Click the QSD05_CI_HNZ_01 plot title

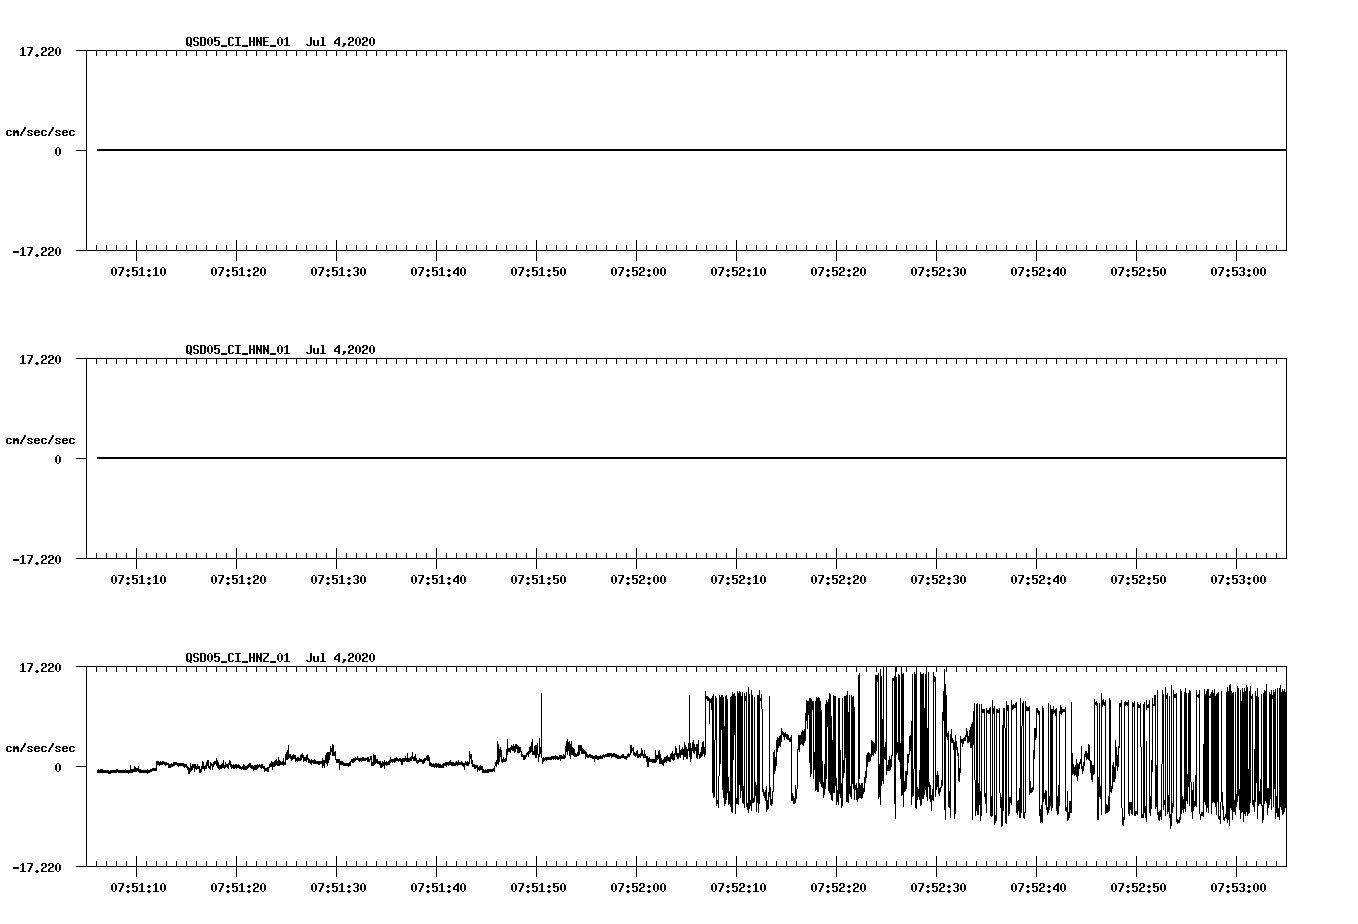tap(280, 657)
